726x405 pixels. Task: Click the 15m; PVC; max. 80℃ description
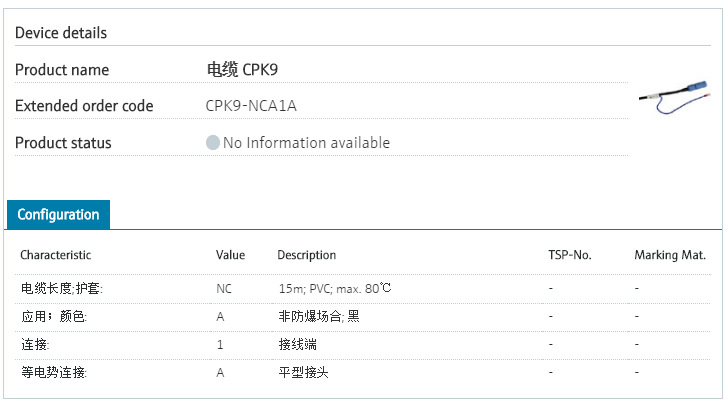click(334, 288)
